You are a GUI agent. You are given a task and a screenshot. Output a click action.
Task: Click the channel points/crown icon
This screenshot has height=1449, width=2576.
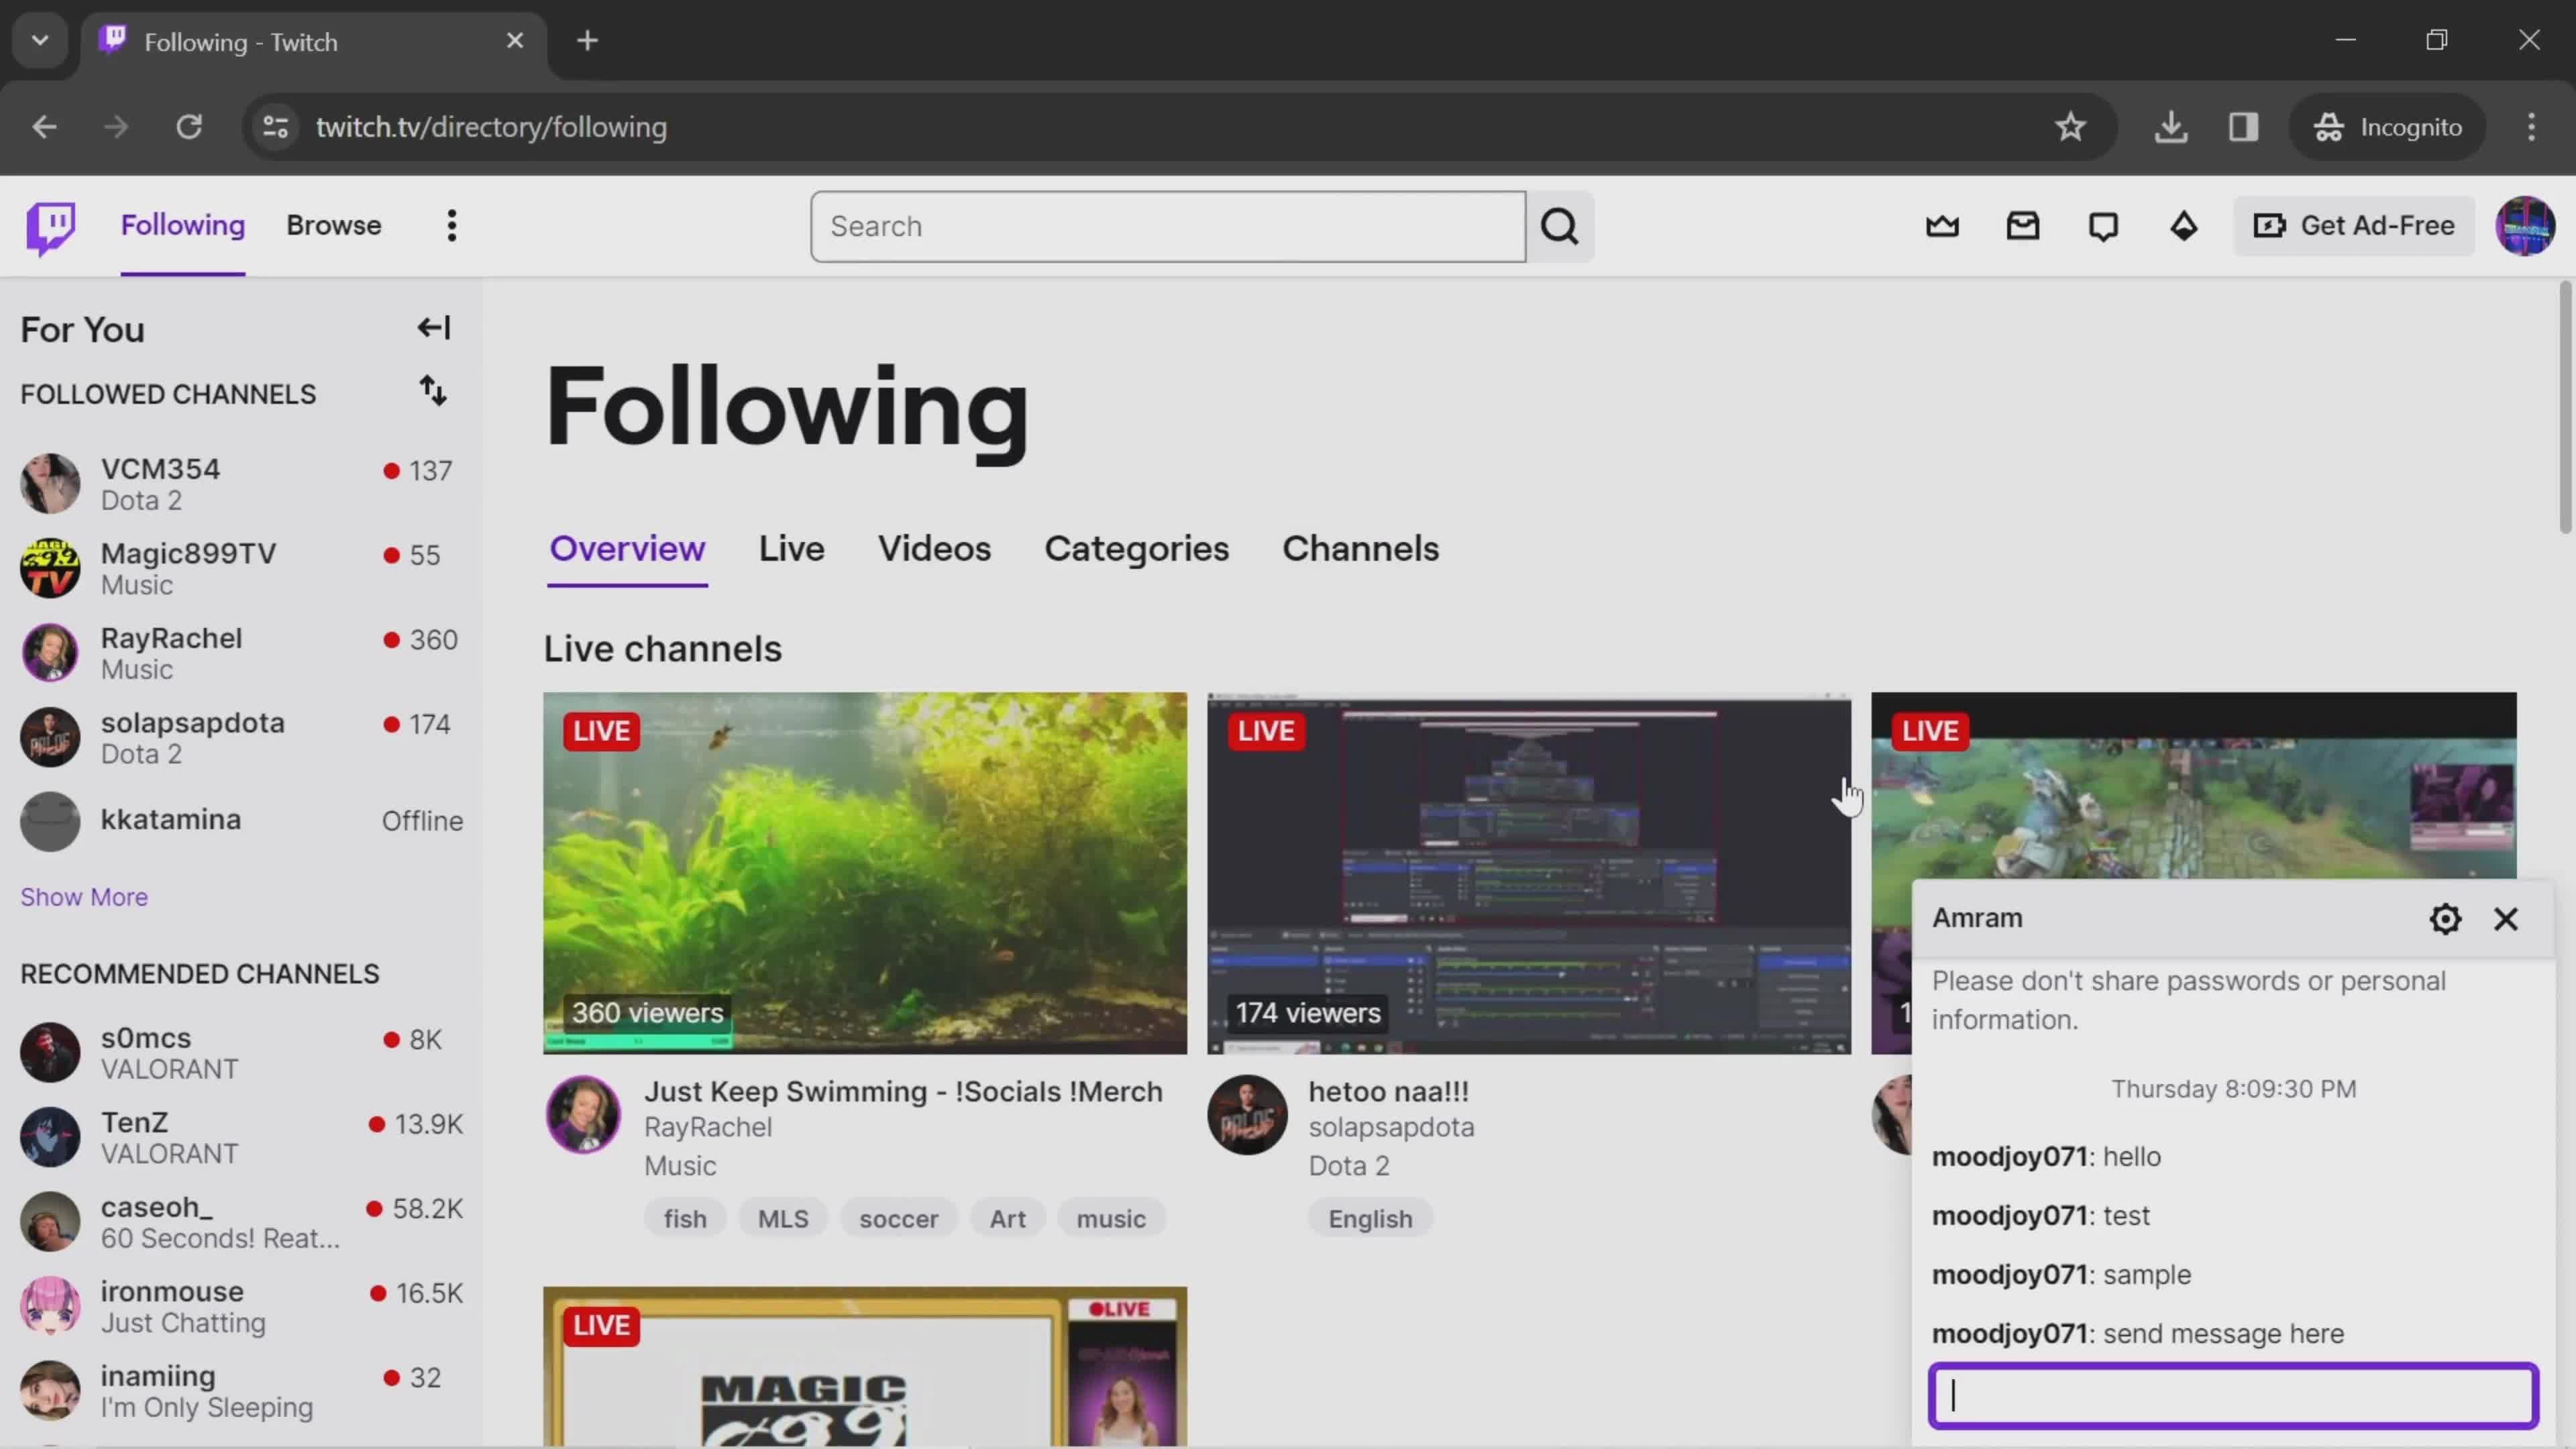tap(1943, 225)
